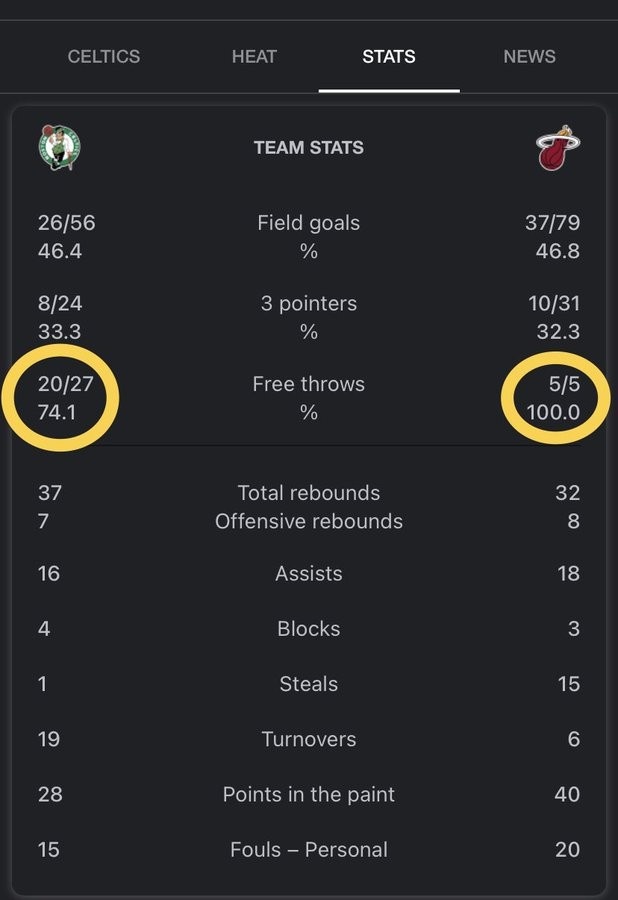Select Celtics free throws 20/27 value
618x900 pixels.
[65, 384]
